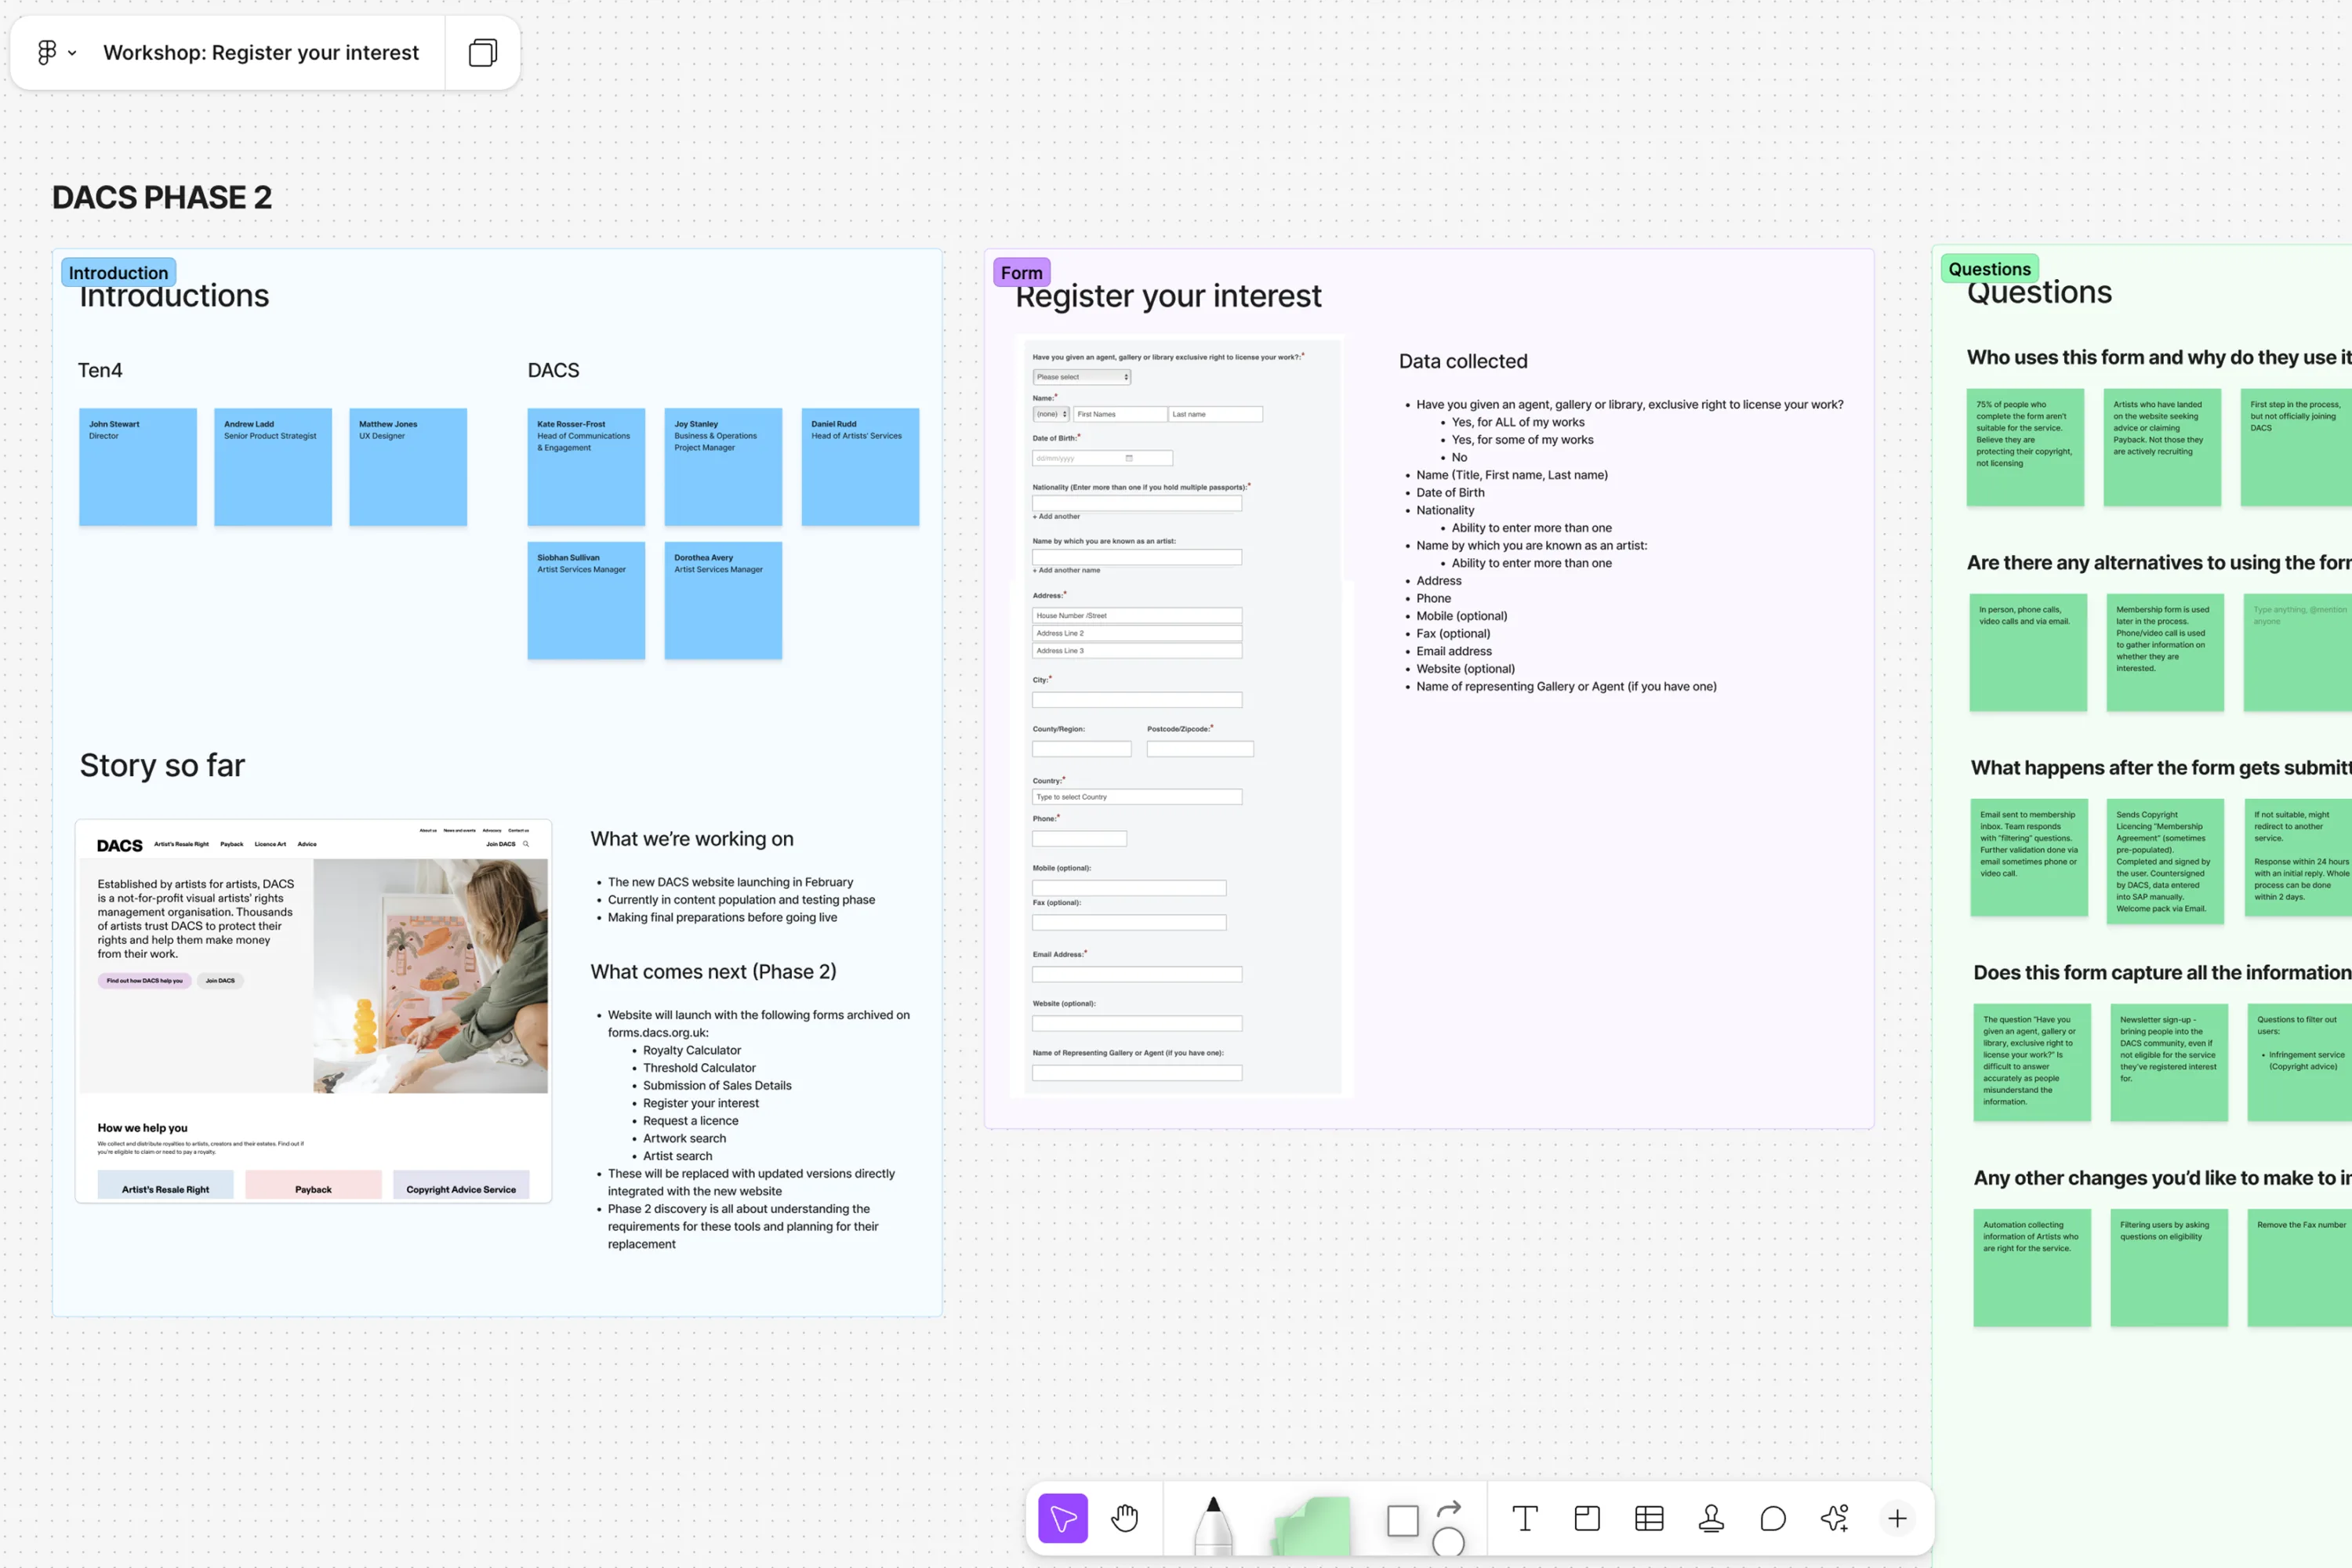Select the blue "Introduction" section label
This screenshot has height=1568, width=2352.
pos(118,272)
